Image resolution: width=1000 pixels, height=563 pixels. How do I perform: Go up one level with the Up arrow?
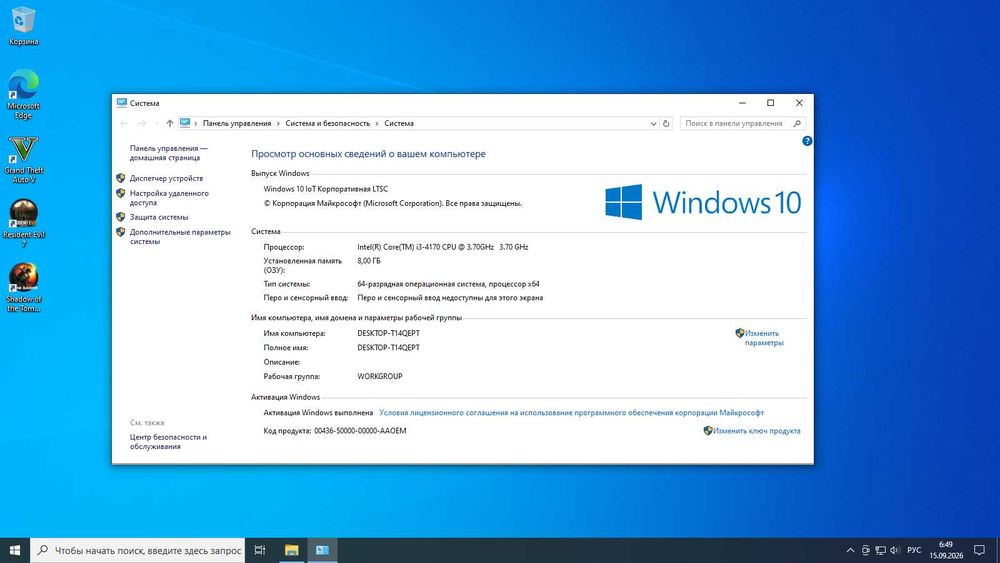170,123
